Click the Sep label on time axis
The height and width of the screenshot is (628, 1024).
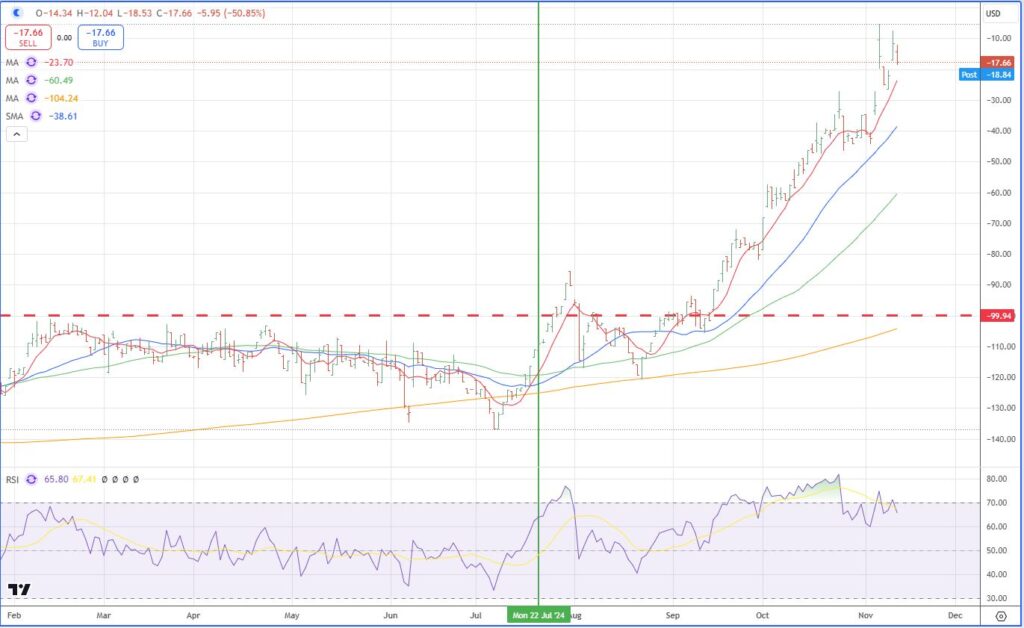(673, 617)
